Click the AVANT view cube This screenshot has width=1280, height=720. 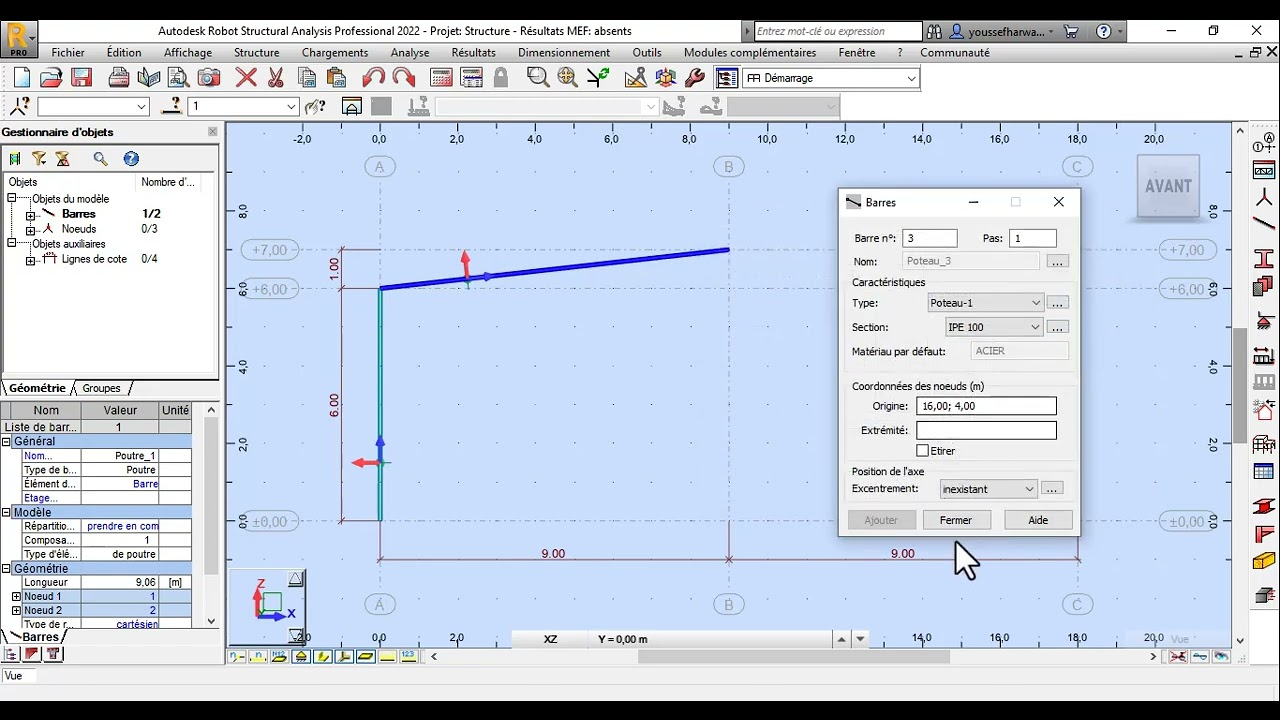tap(1168, 186)
